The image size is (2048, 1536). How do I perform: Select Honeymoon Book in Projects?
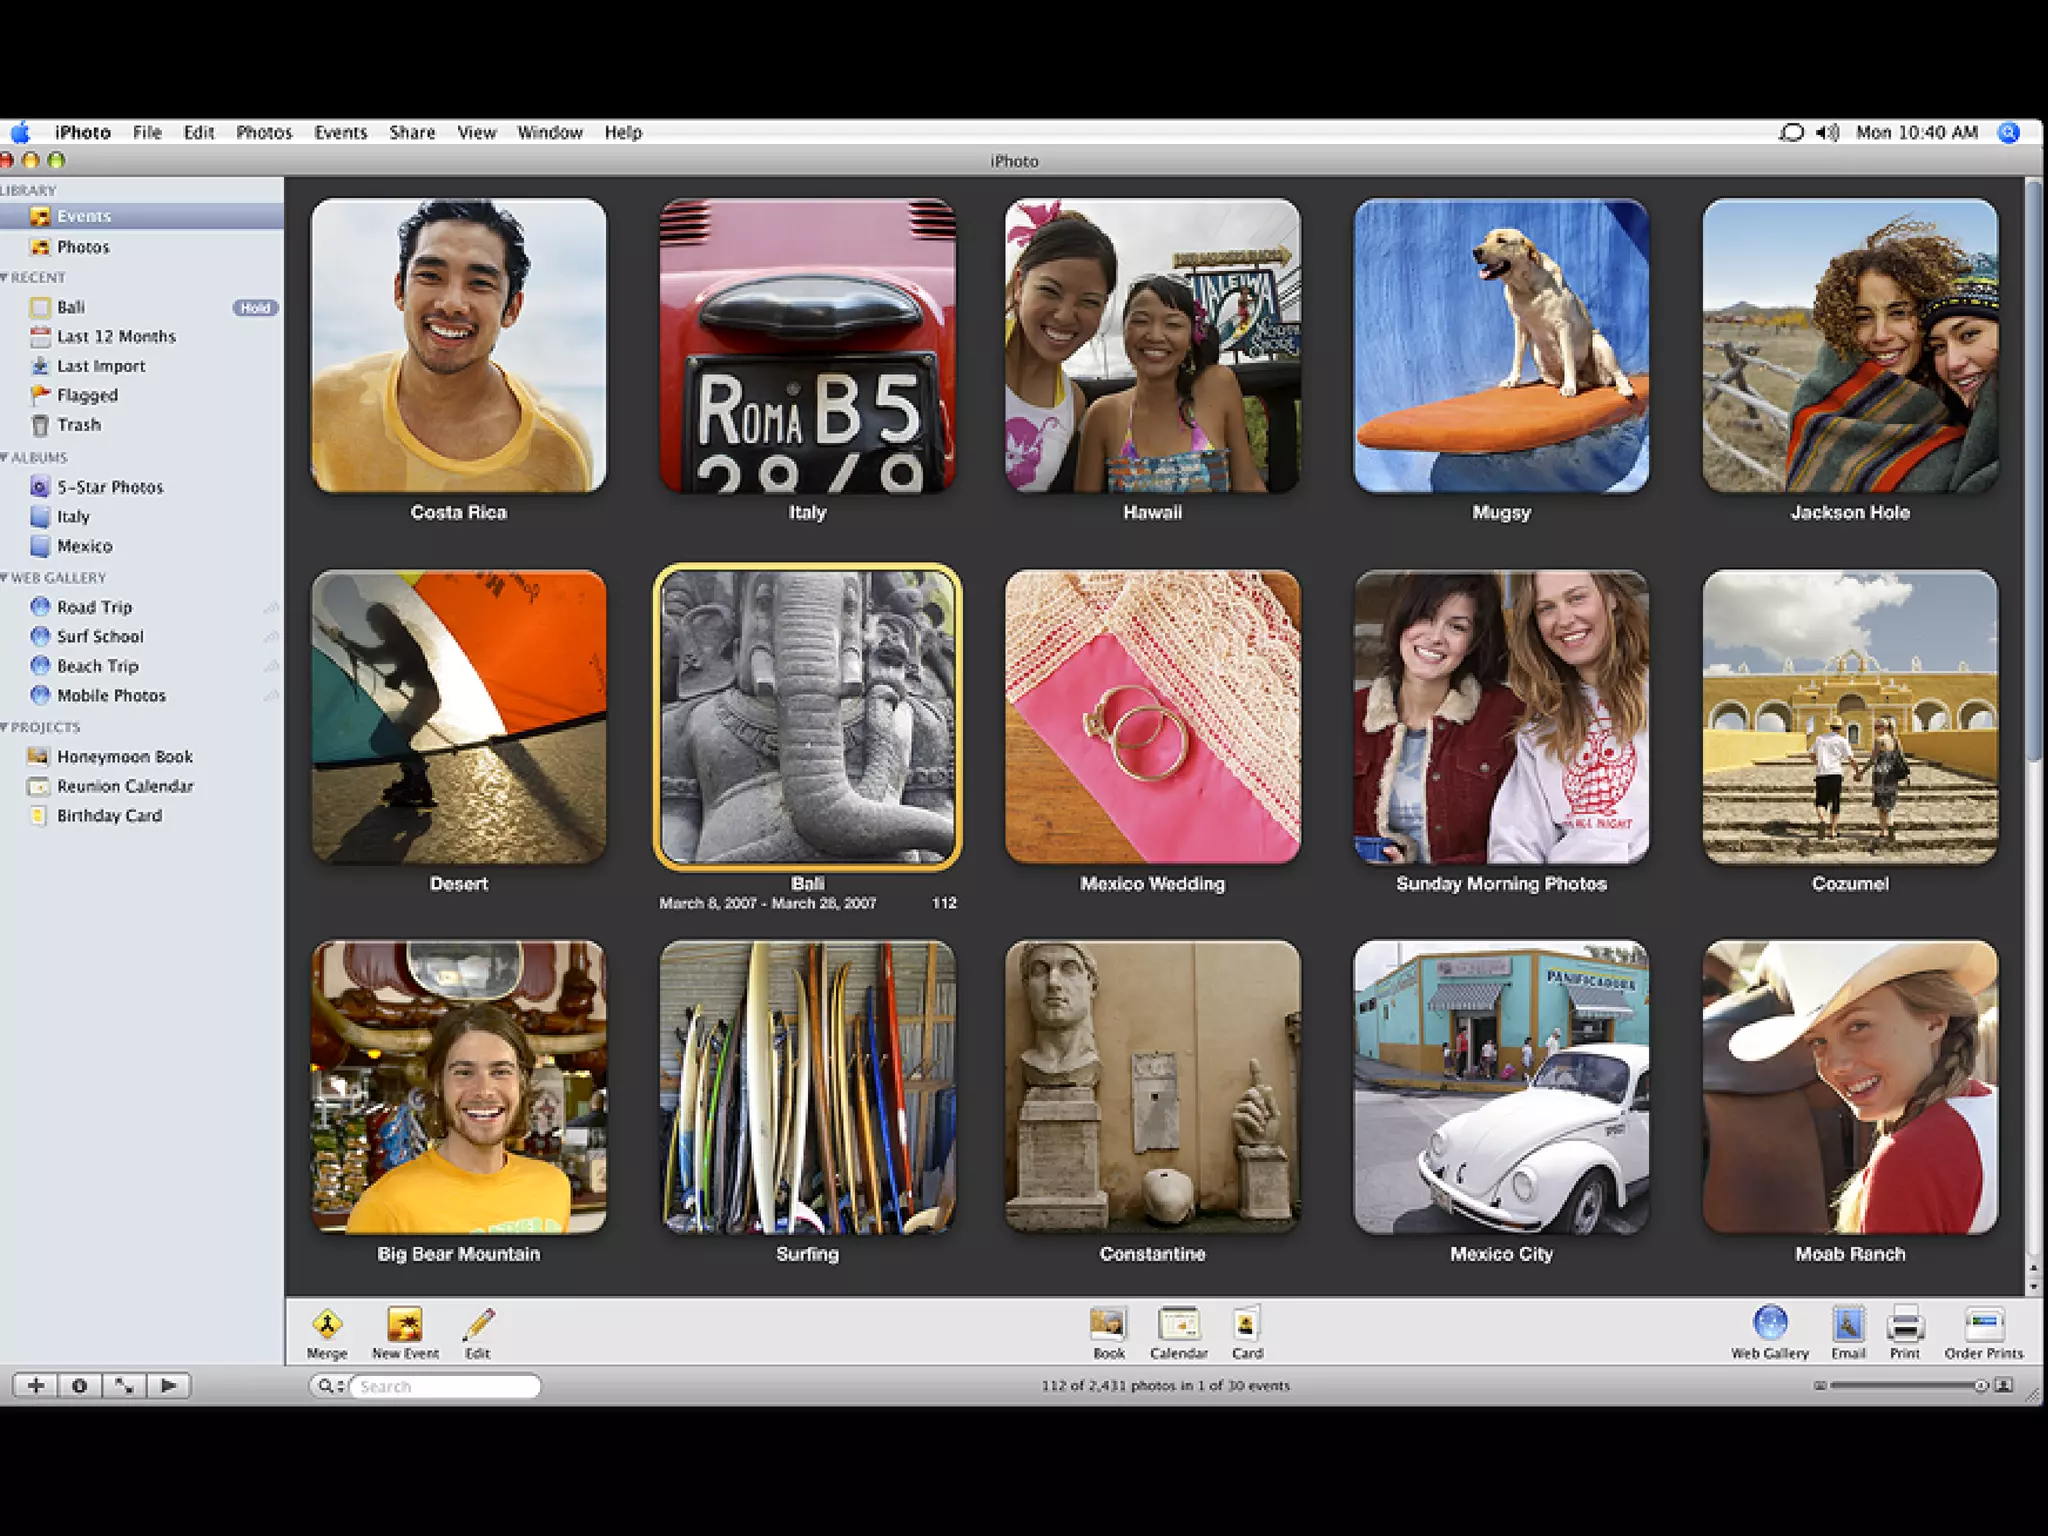point(124,757)
